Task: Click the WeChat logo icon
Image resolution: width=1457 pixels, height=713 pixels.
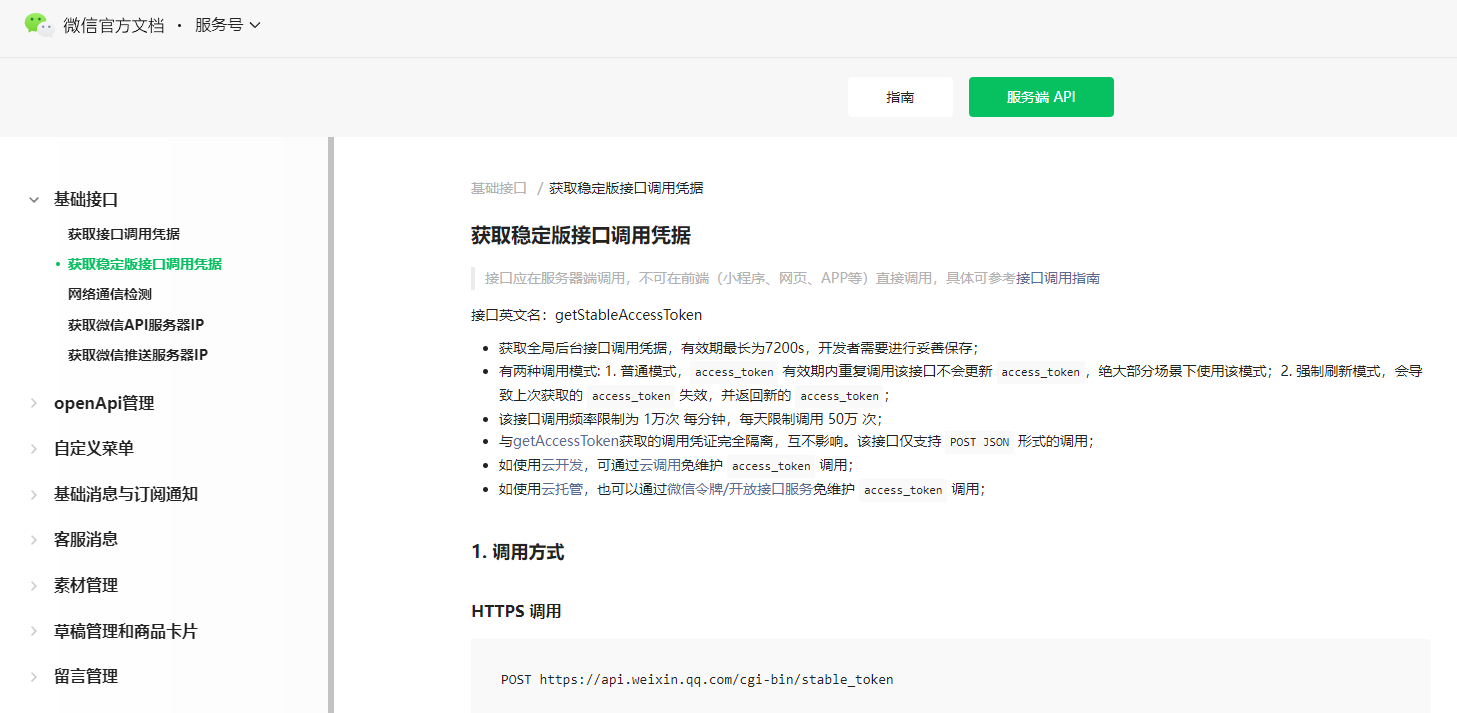Action: 39,25
